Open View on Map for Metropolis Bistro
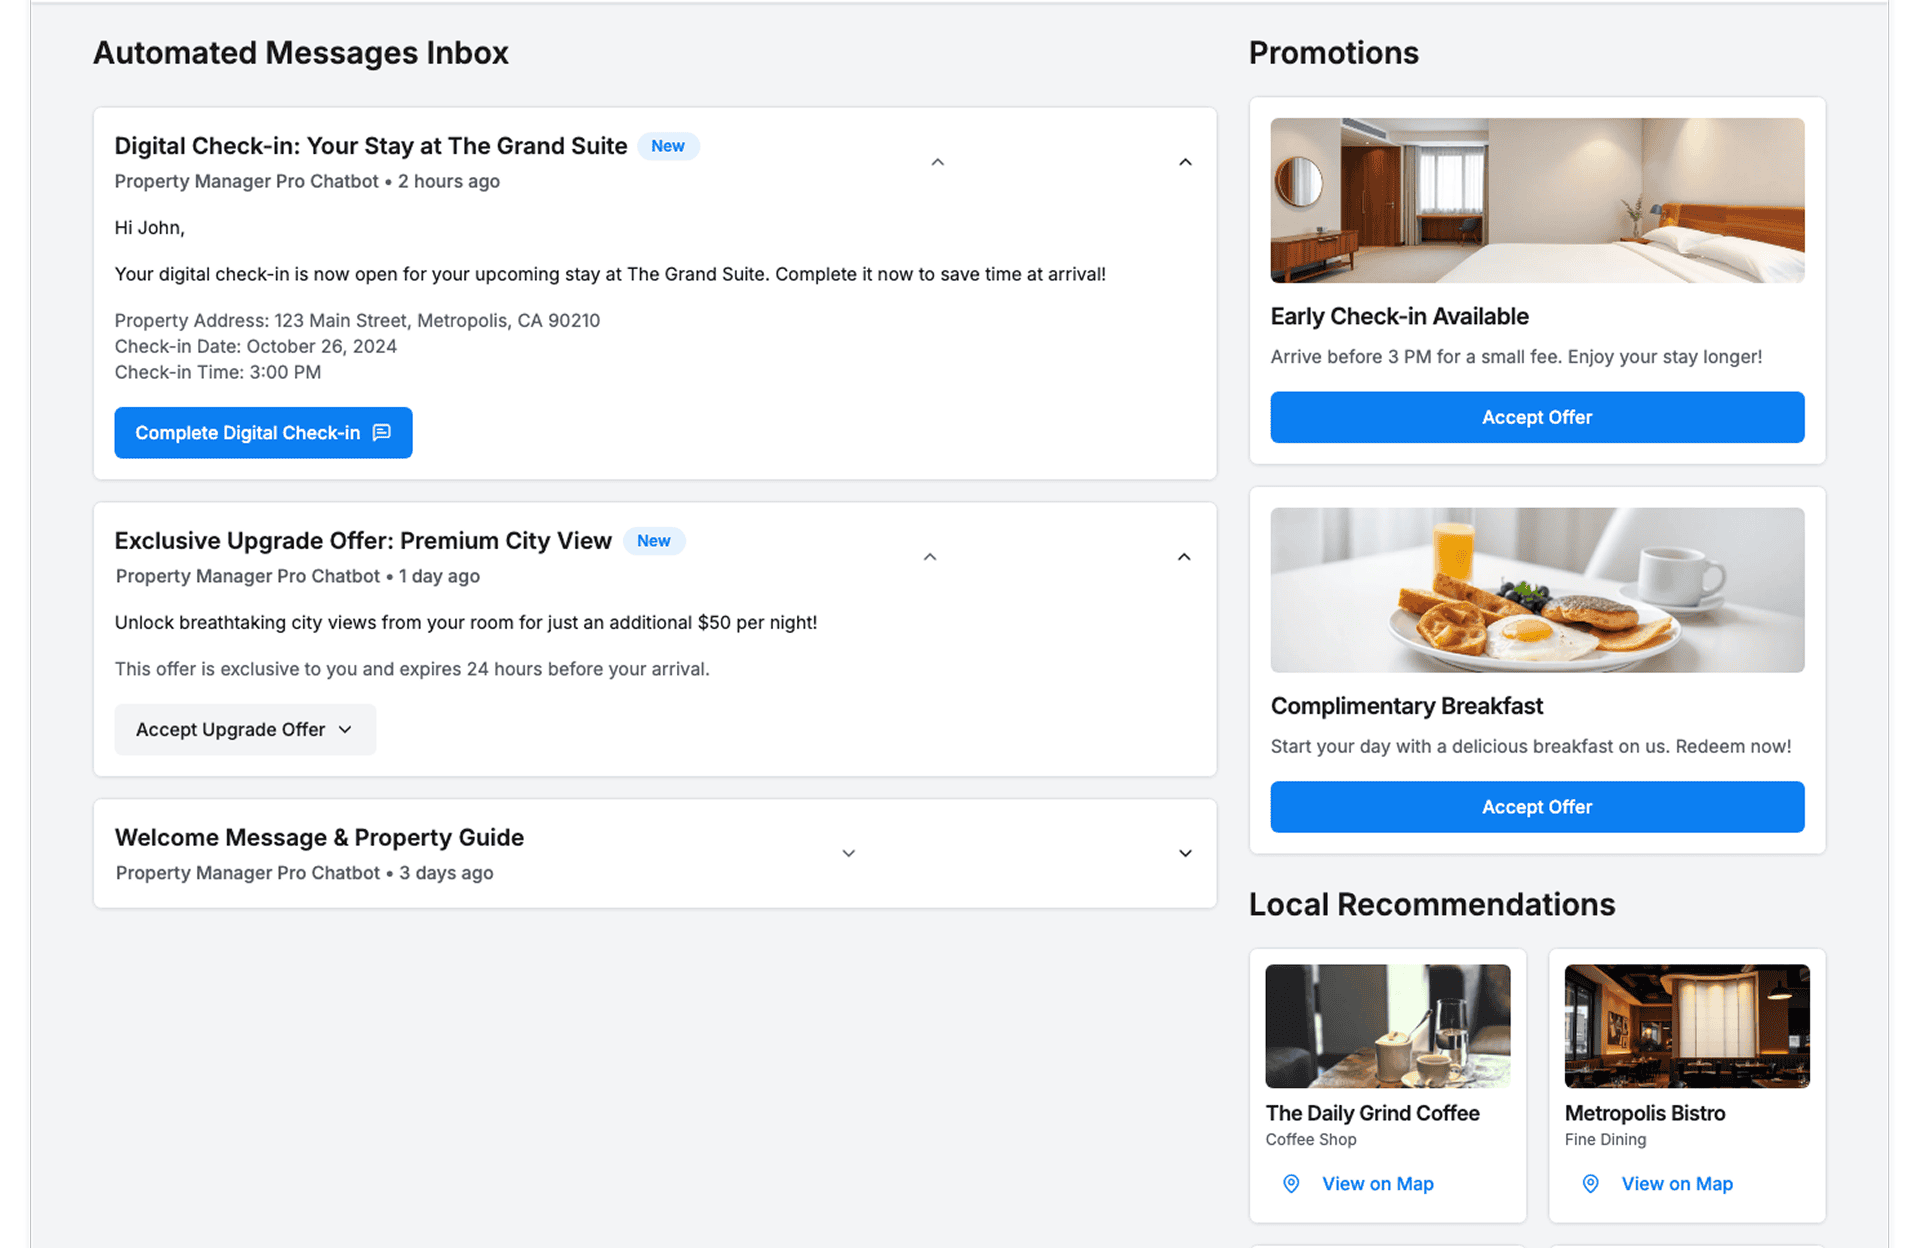This screenshot has width=1920, height=1248. click(1676, 1183)
